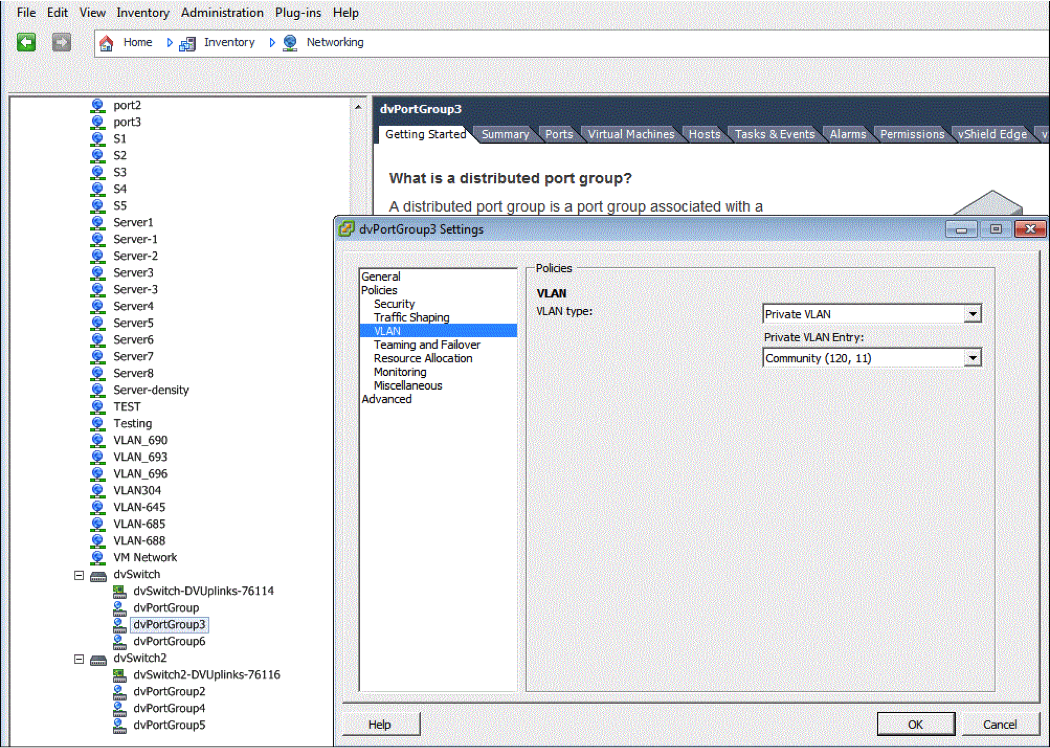Open the Private VLAN Entry dropdown
This screenshot has width=1050, height=748.
972,358
